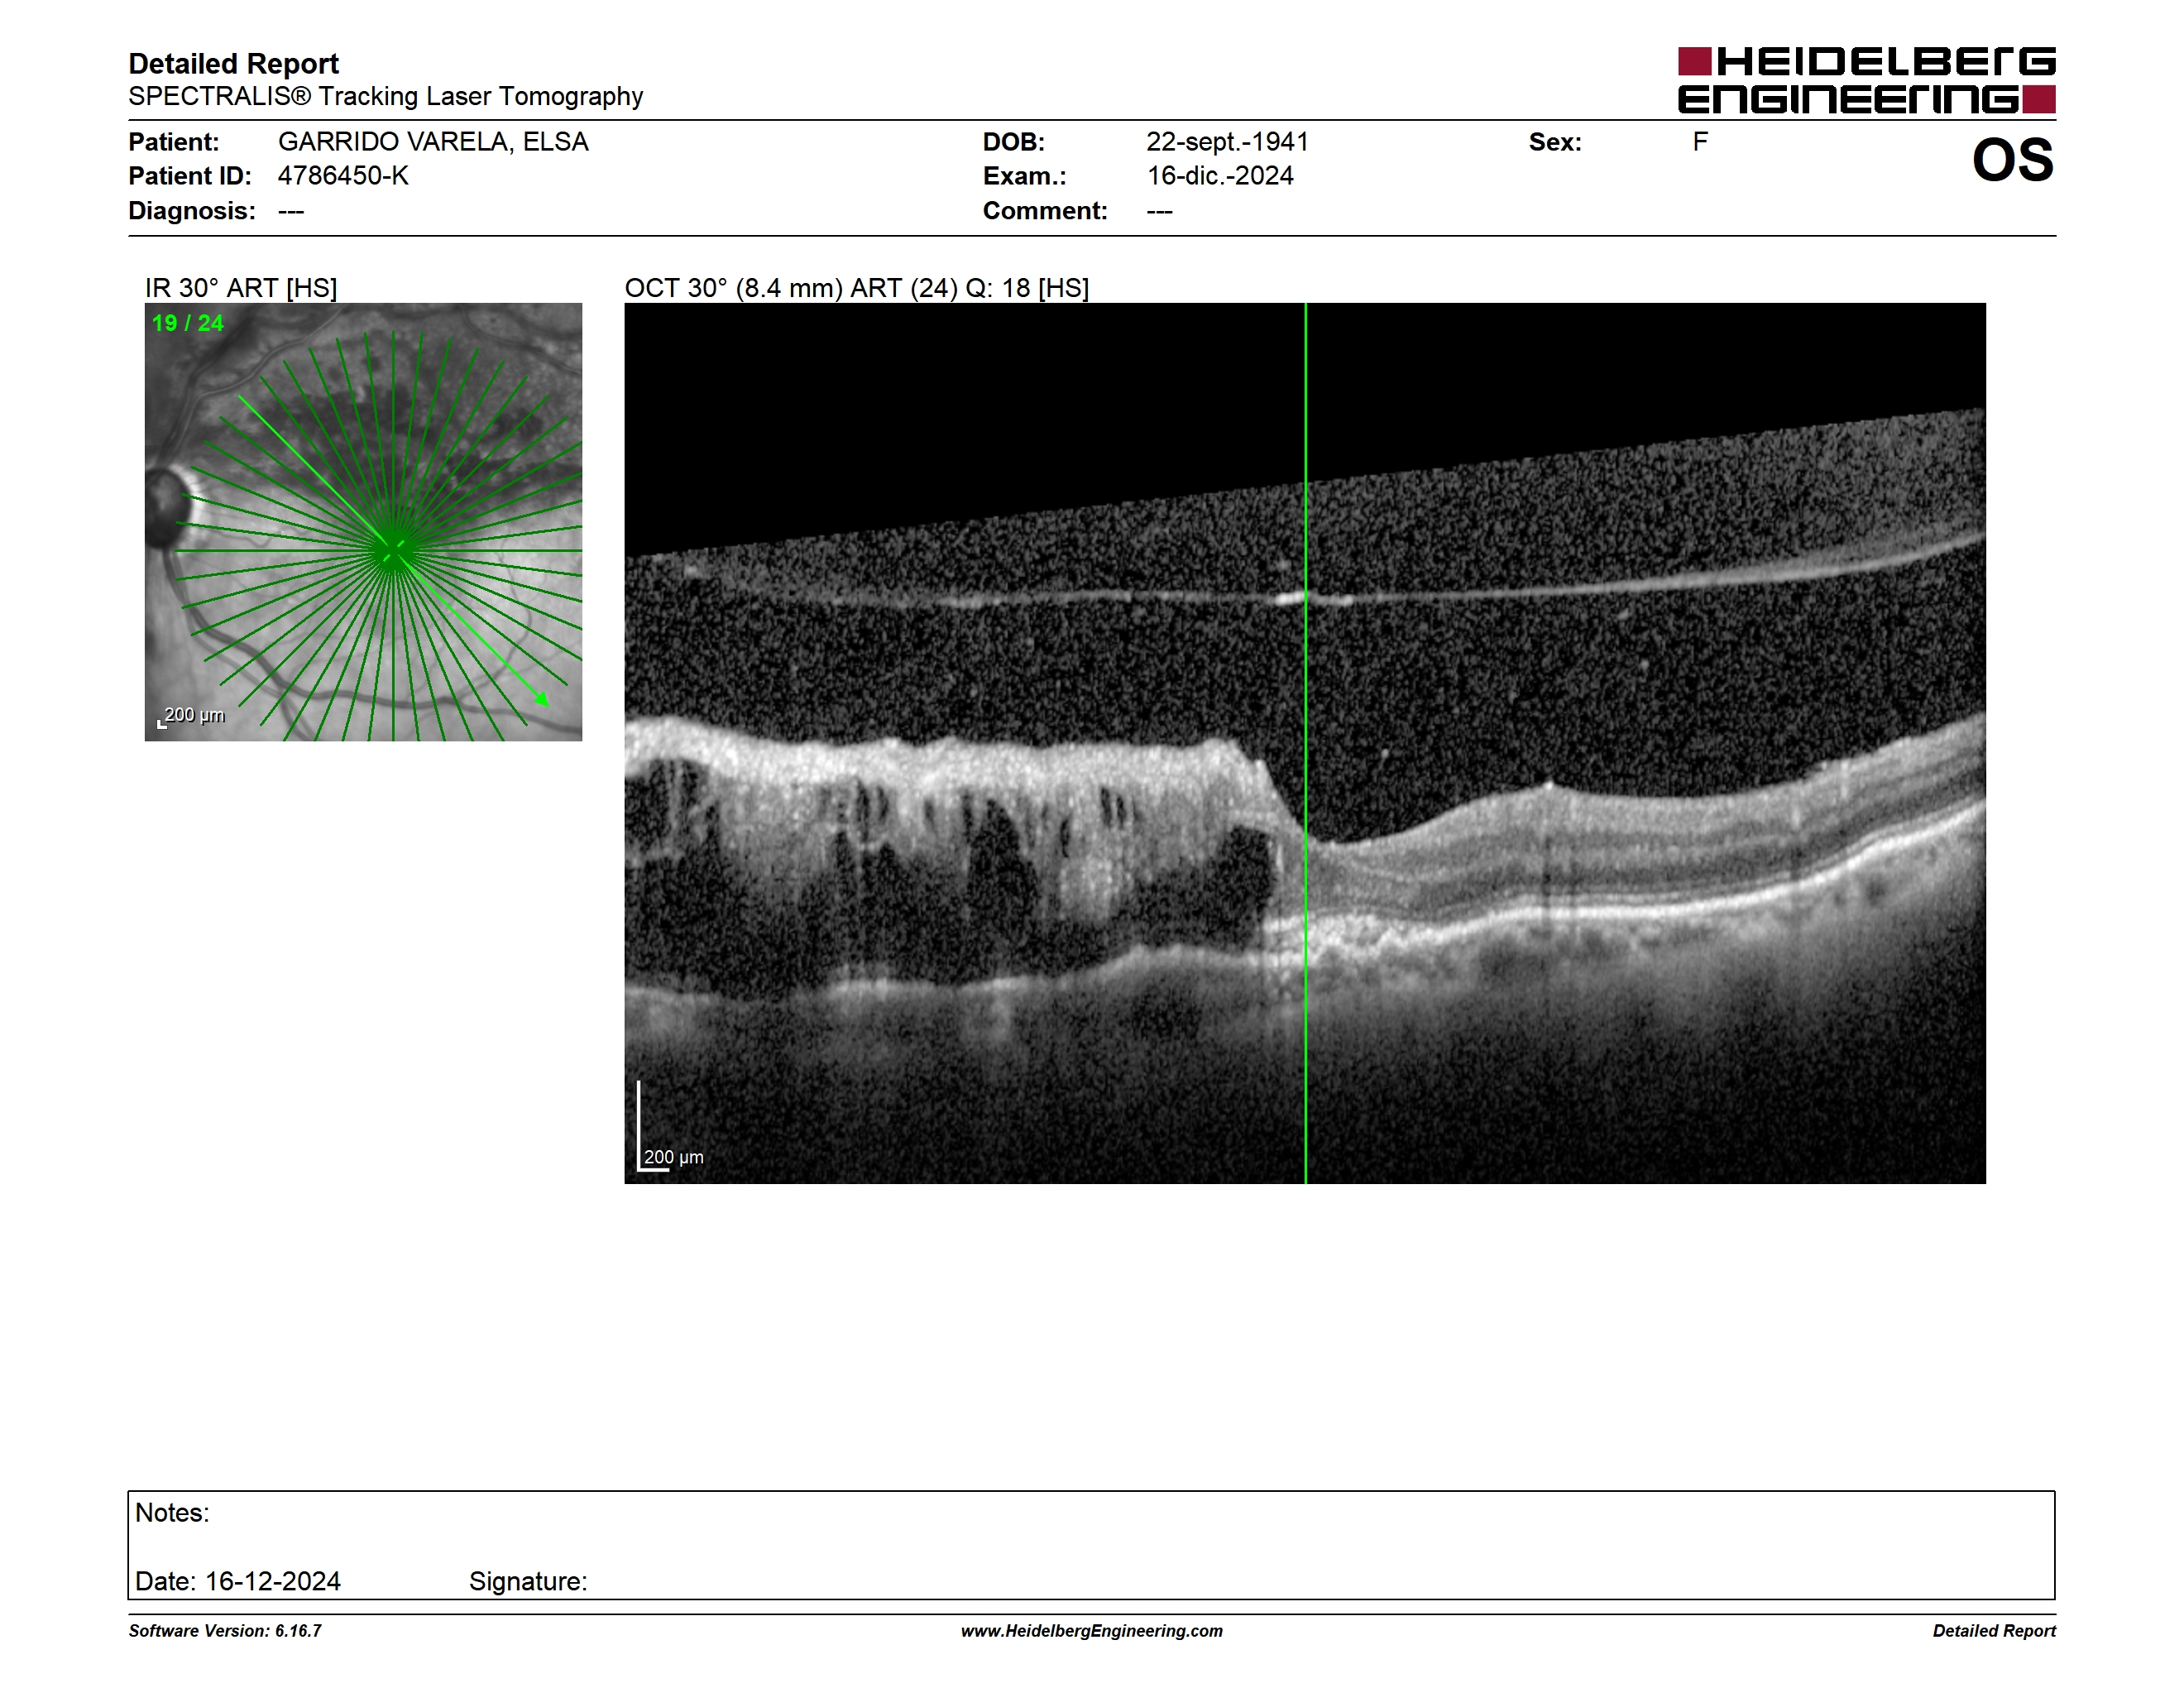This screenshot has height=1688, width=2184.
Task: Click the 'Signature:' field
Action: pyautogui.click(x=528, y=1581)
